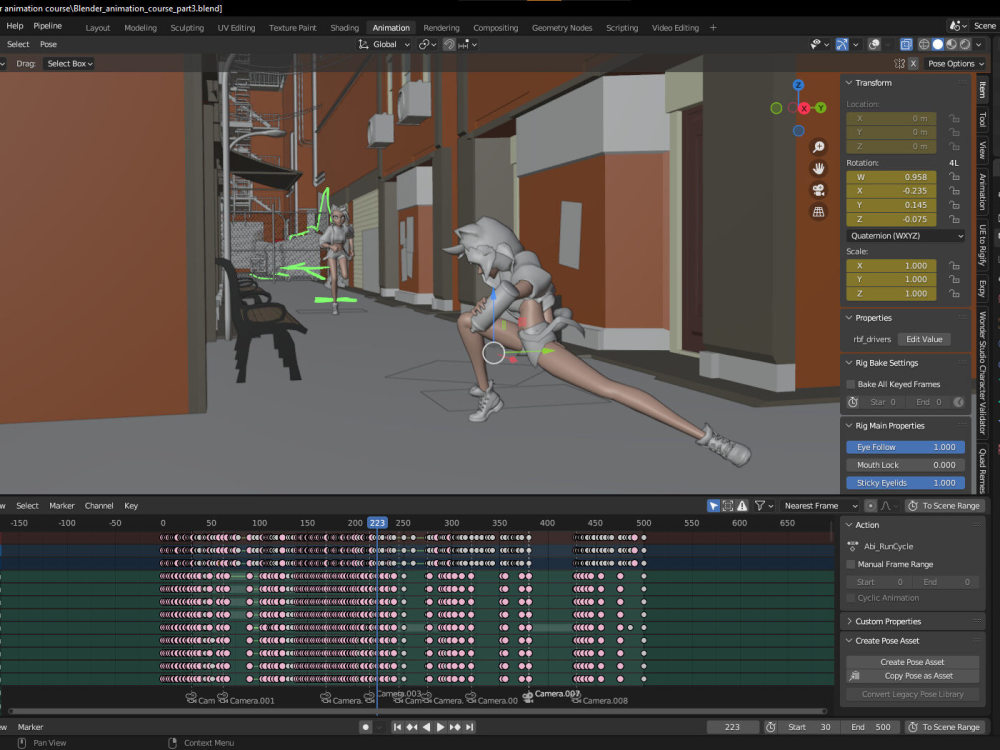1000x750 pixels.
Task: Enable Bake All Keyed Frames checkbox
Action: [x=851, y=384]
